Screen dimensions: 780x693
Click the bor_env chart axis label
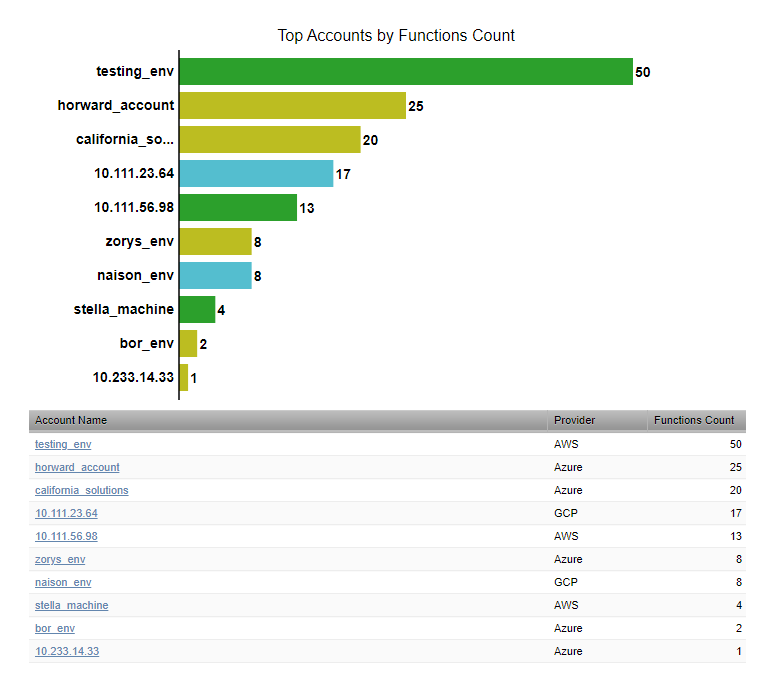[x=147, y=343]
